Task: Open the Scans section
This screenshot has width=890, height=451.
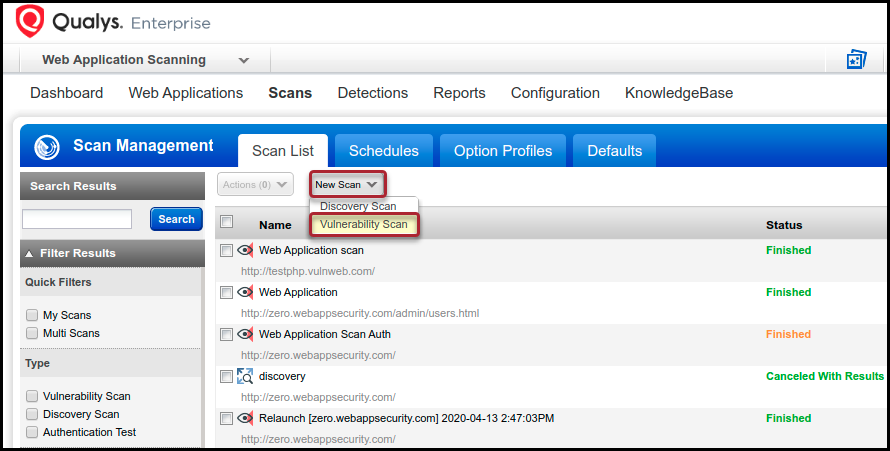Action: (290, 93)
